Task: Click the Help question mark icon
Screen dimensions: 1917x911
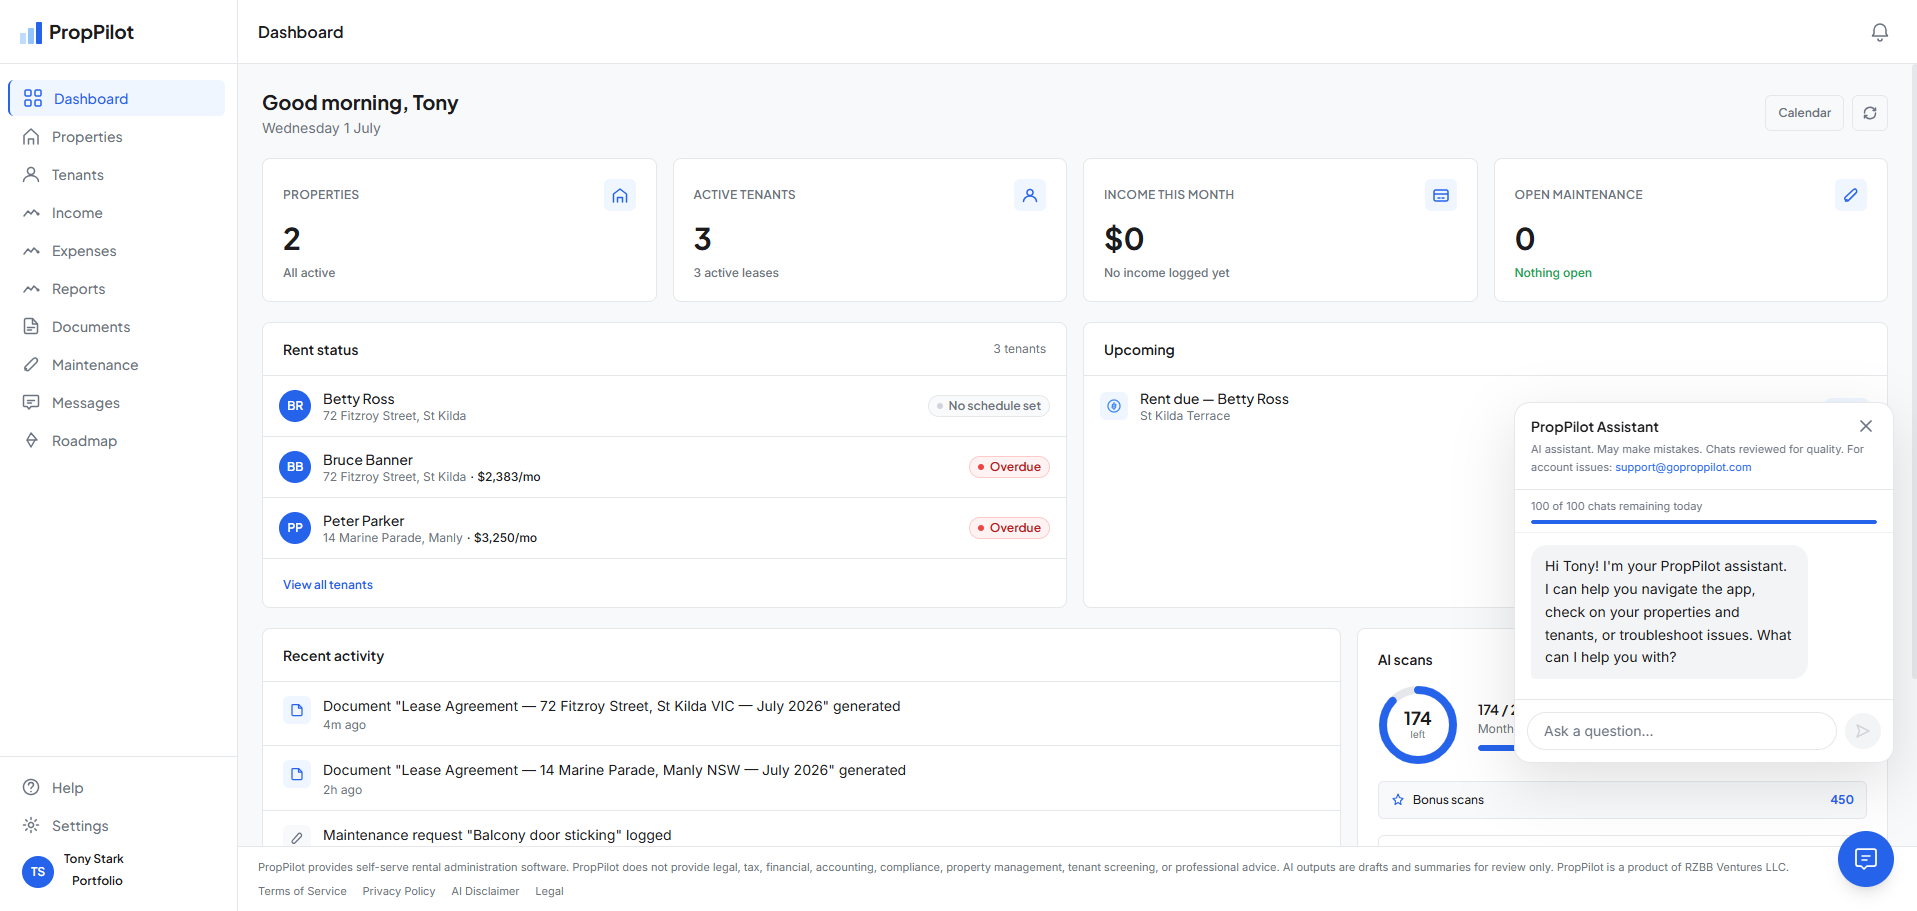Action: click(x=32, y=788)
